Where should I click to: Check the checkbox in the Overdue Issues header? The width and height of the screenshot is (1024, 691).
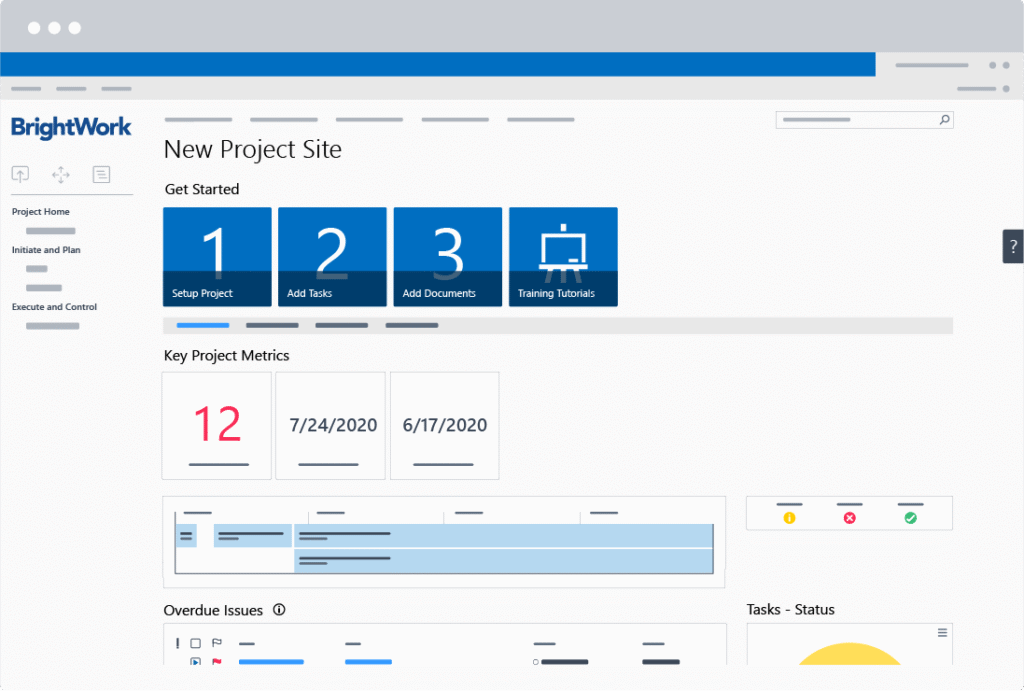pos(195,643)
